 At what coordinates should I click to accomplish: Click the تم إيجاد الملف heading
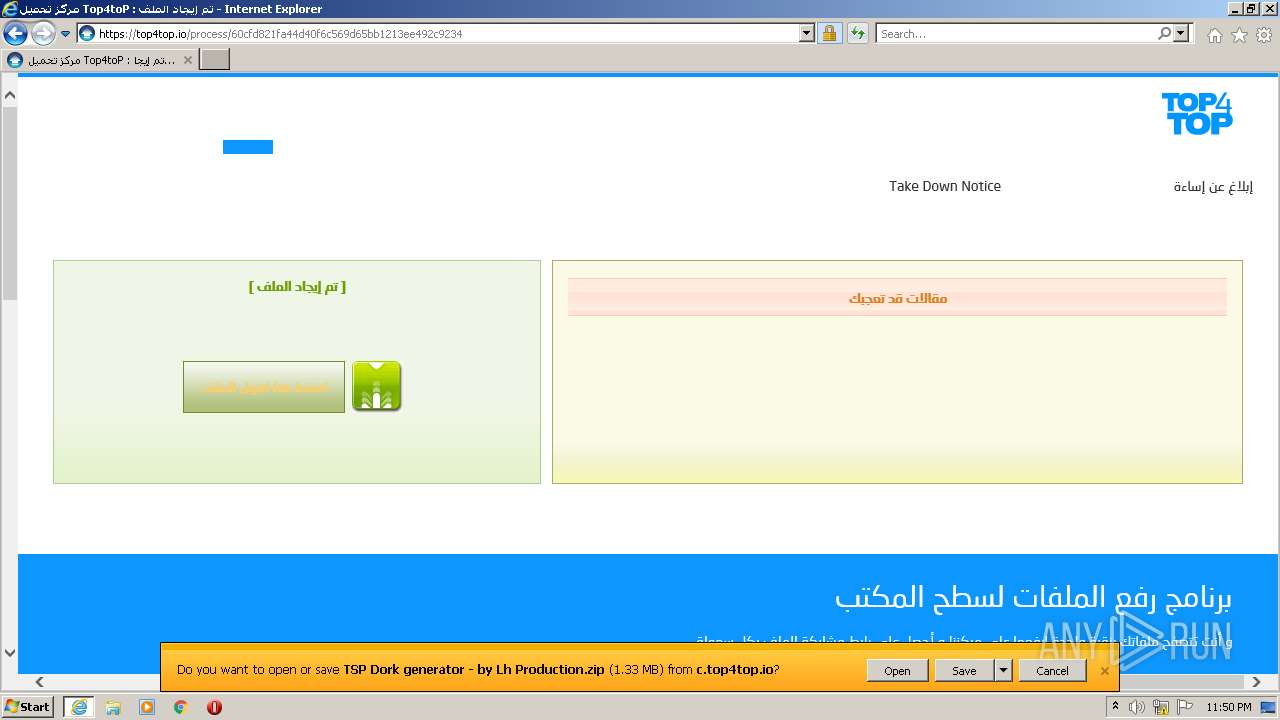click(297, 286)
